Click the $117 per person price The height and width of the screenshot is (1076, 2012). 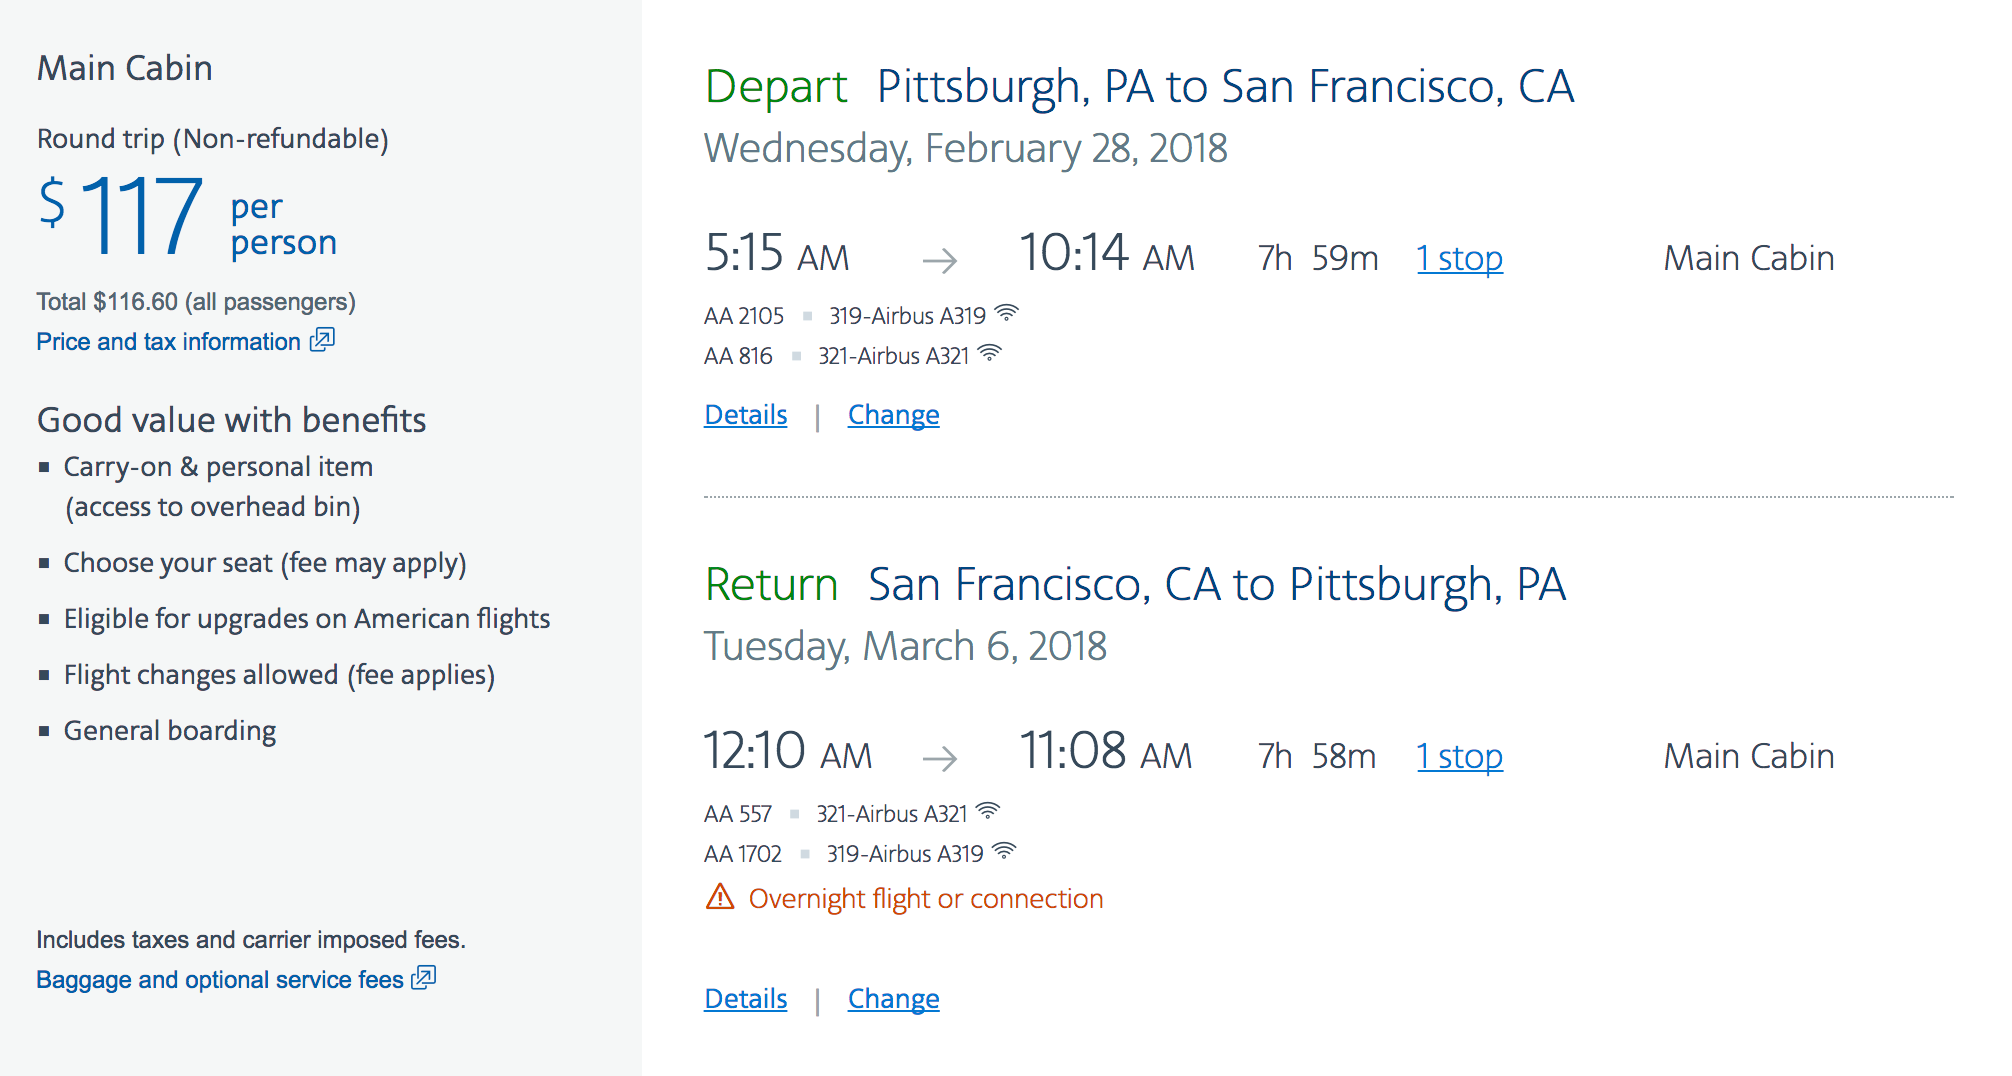coord(142,216)
